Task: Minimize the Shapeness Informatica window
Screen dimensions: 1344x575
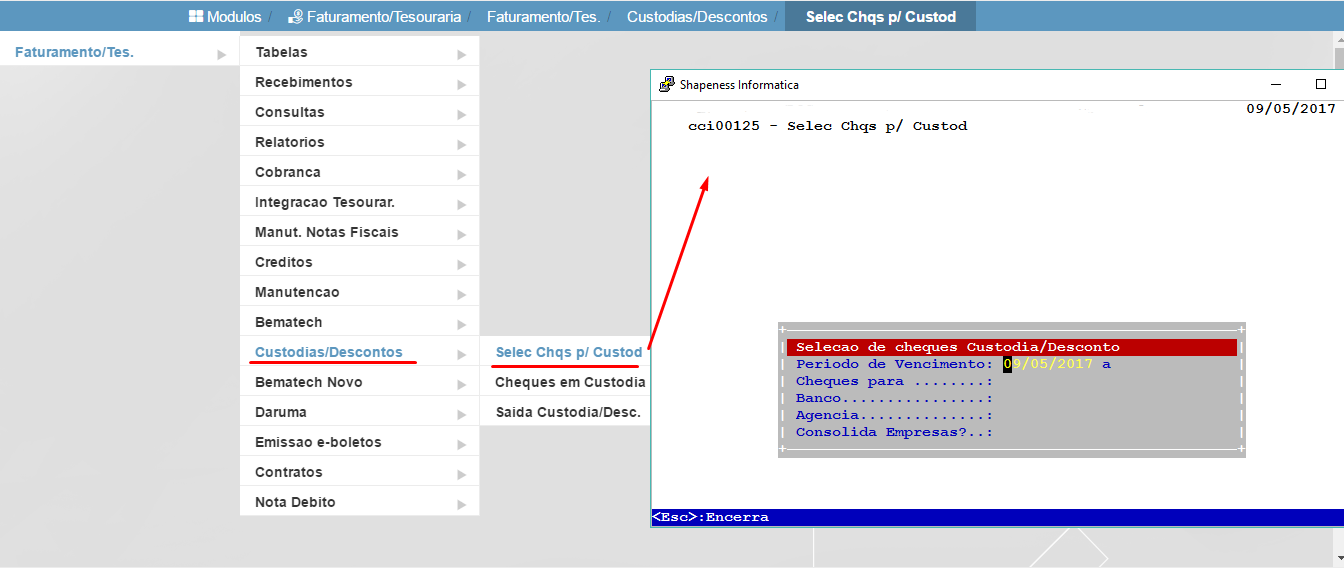Action: pyautogui.click(x=1276, y=85)
